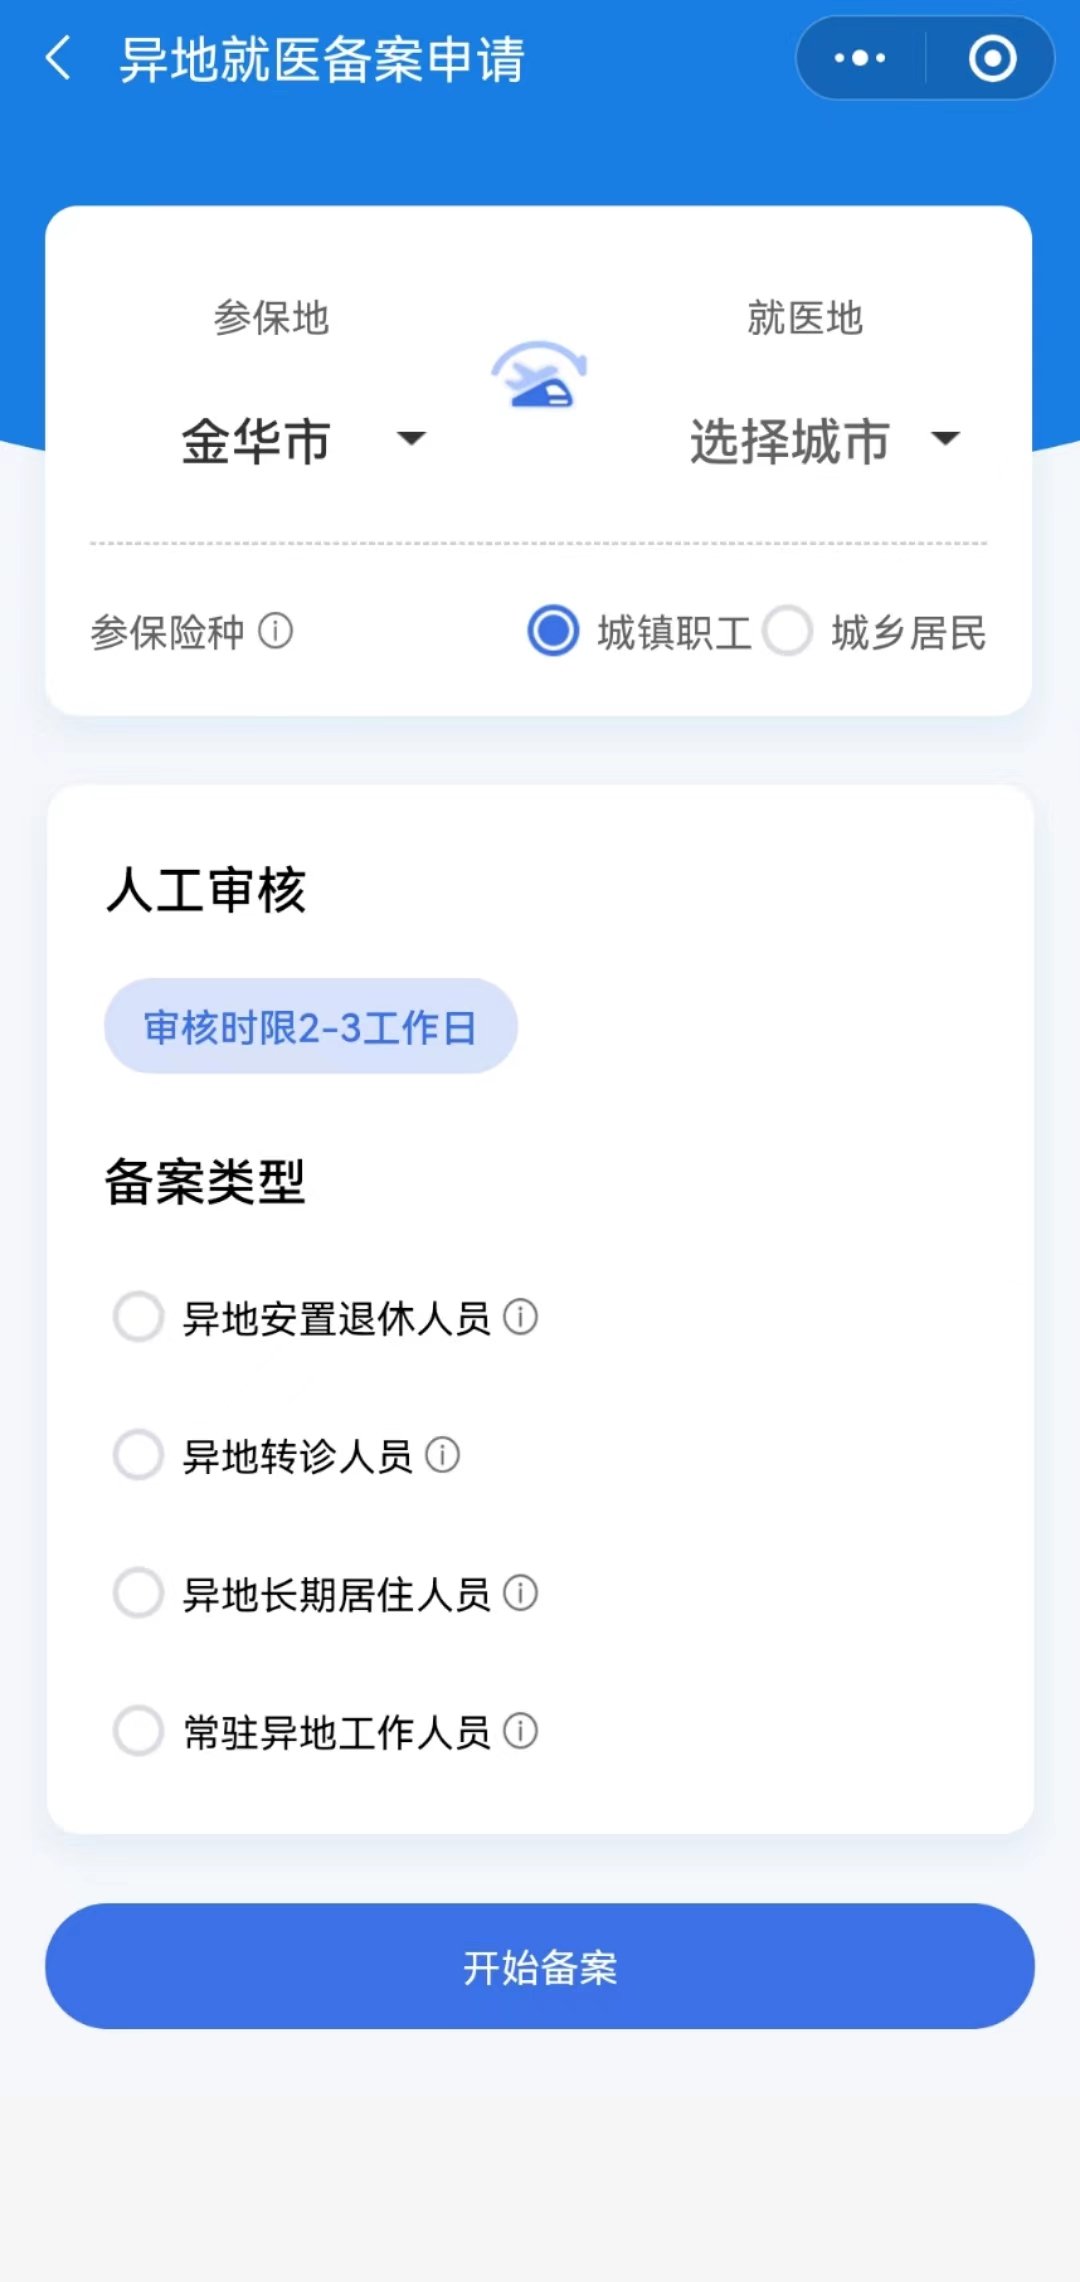Image resolution: width=1080 pixels, height=2282 pixels.
Task: Show info icon for 异地安置退休人员
Action: [520, 1317]
